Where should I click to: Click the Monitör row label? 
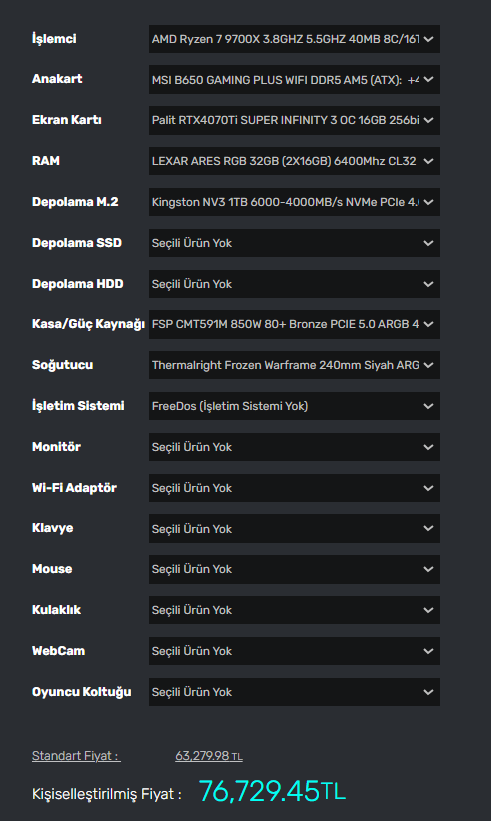56,447
